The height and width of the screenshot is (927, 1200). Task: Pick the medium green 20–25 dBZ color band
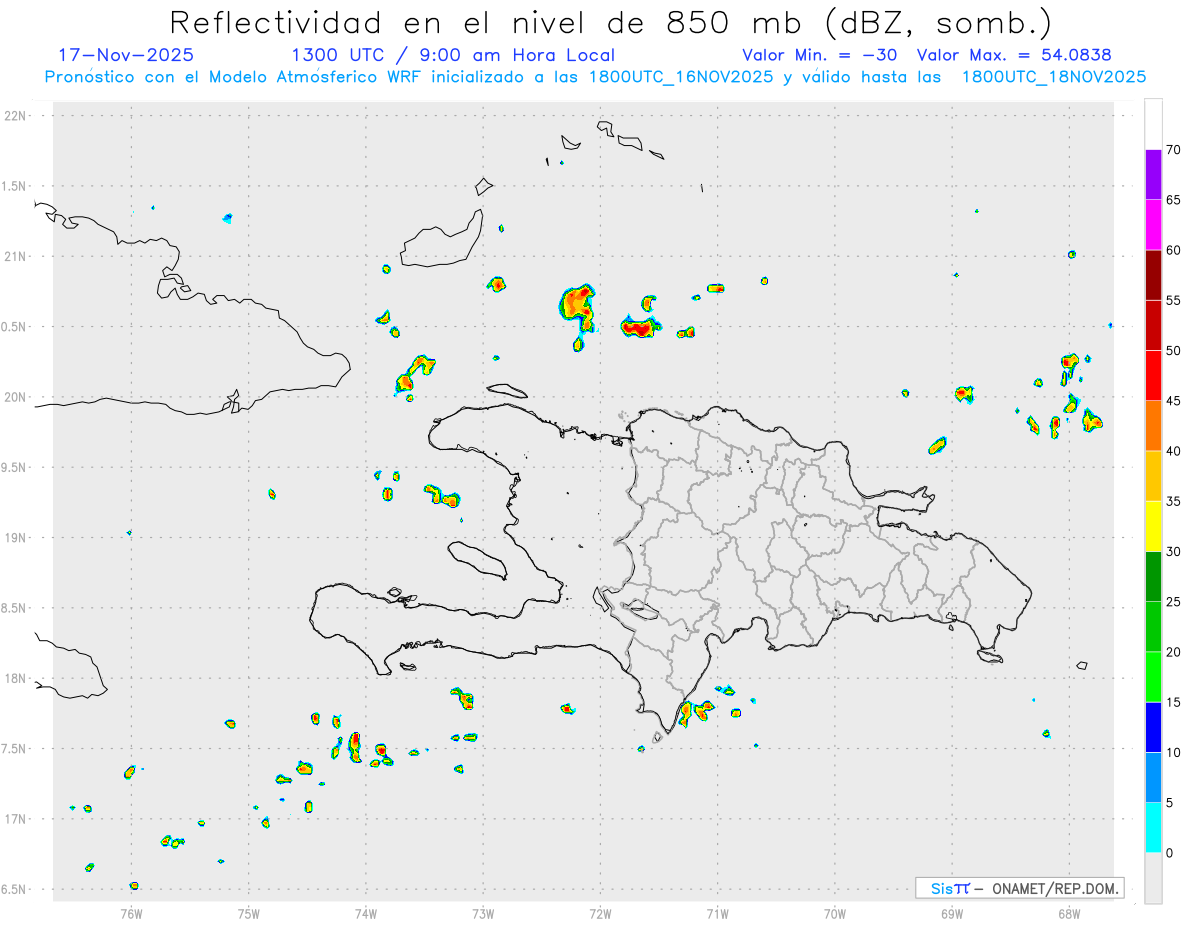click(1153, 626)
